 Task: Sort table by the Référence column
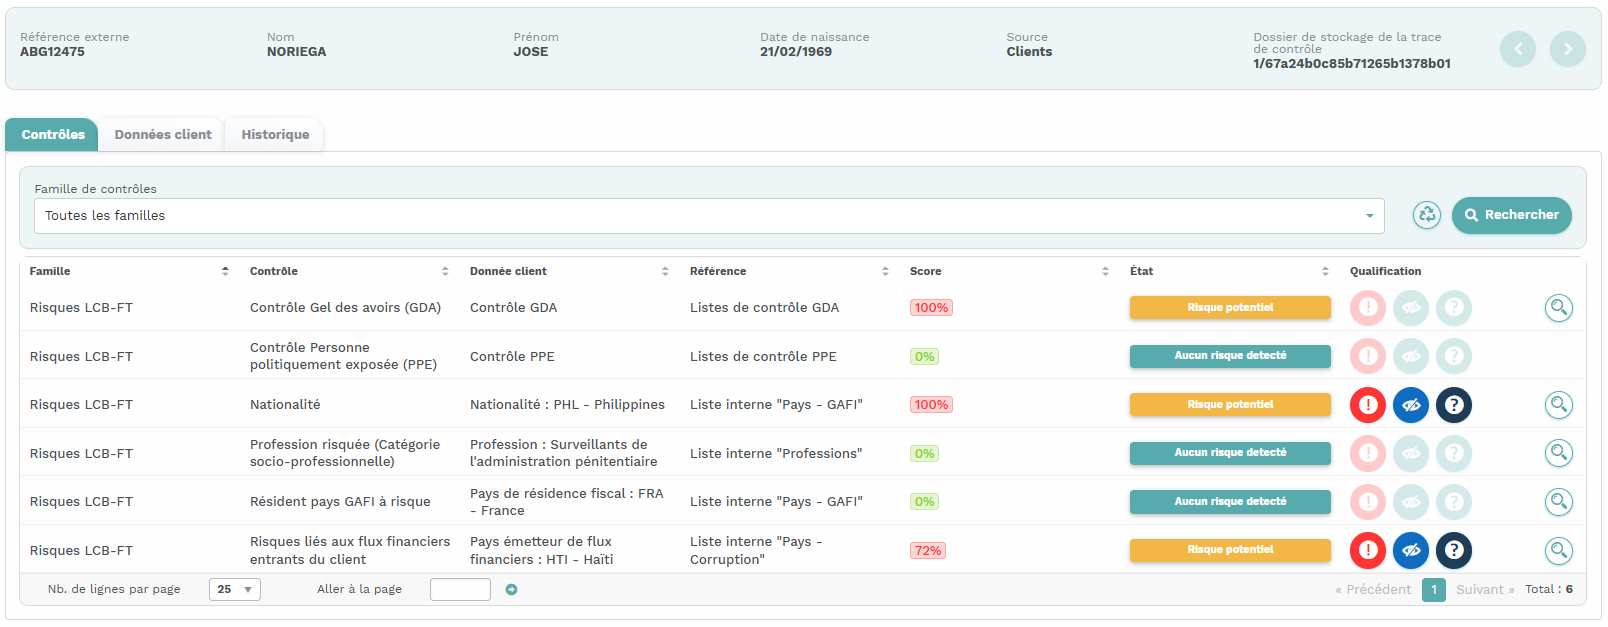pos(789,271)
